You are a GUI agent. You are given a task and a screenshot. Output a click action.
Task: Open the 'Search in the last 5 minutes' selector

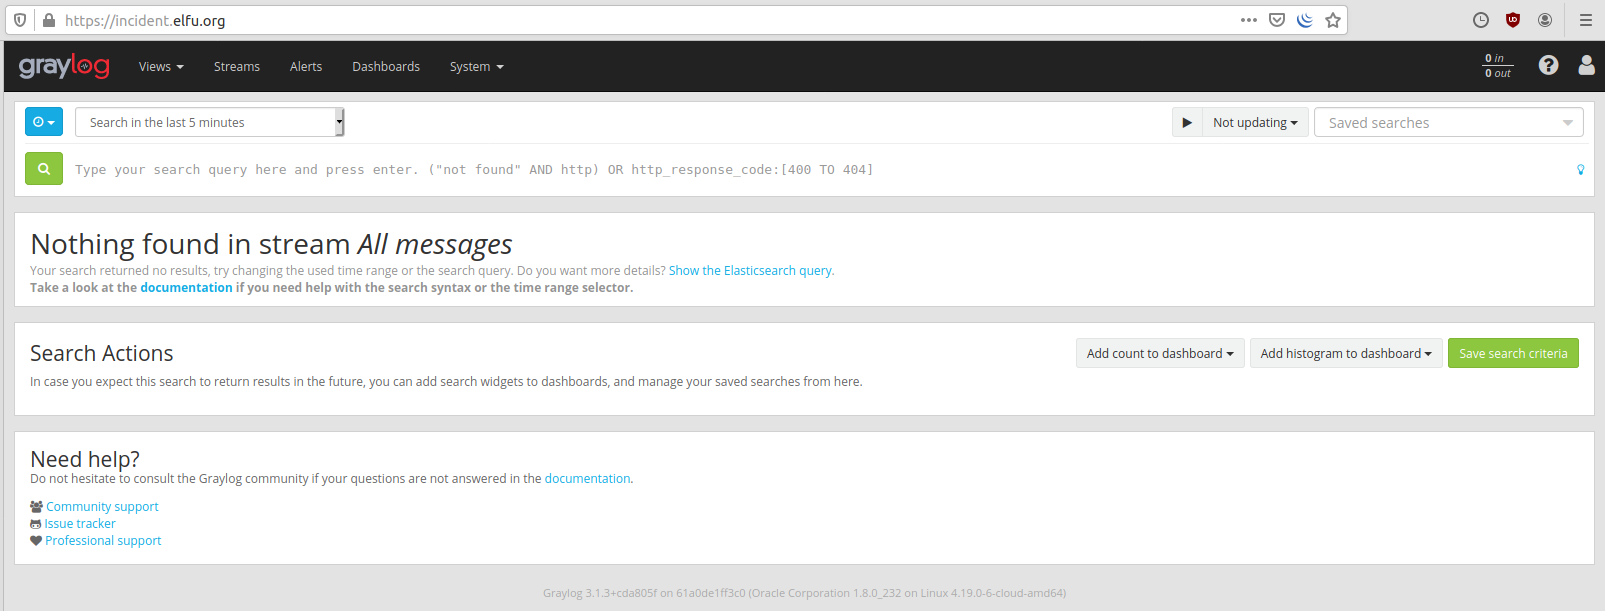[210, 122]
